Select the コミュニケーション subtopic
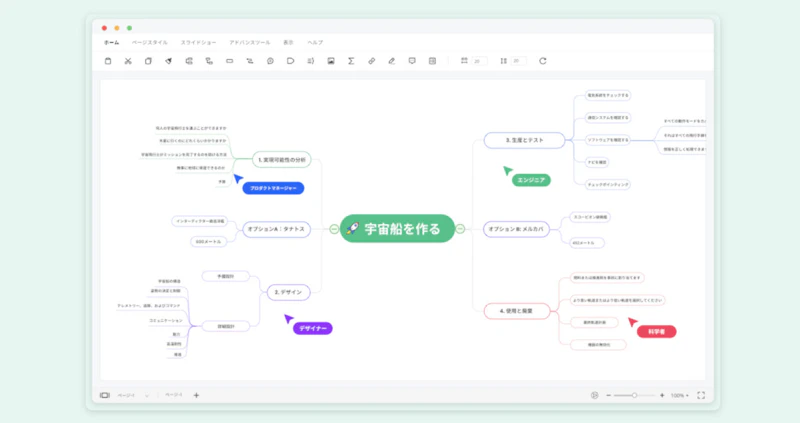The height and width of the screenshot is (423, 800). 166,320
